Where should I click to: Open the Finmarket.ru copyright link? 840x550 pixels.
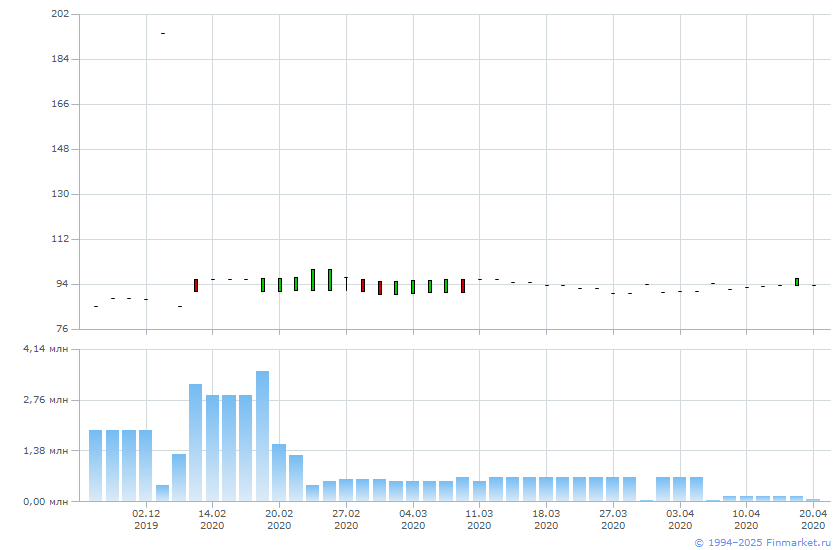[x=762, y=543]
